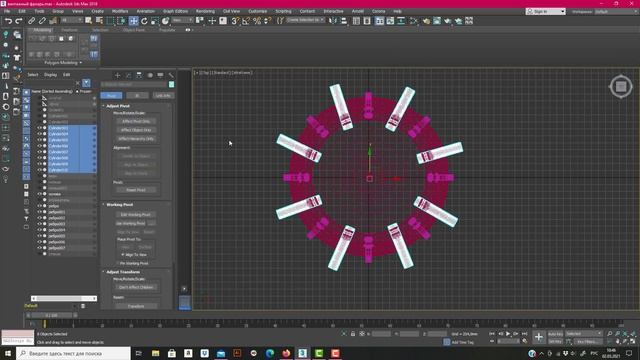The image size is (640, 360).
Task: Open the Firefox icon in the taskbar
Action: [x=286, y=353]
